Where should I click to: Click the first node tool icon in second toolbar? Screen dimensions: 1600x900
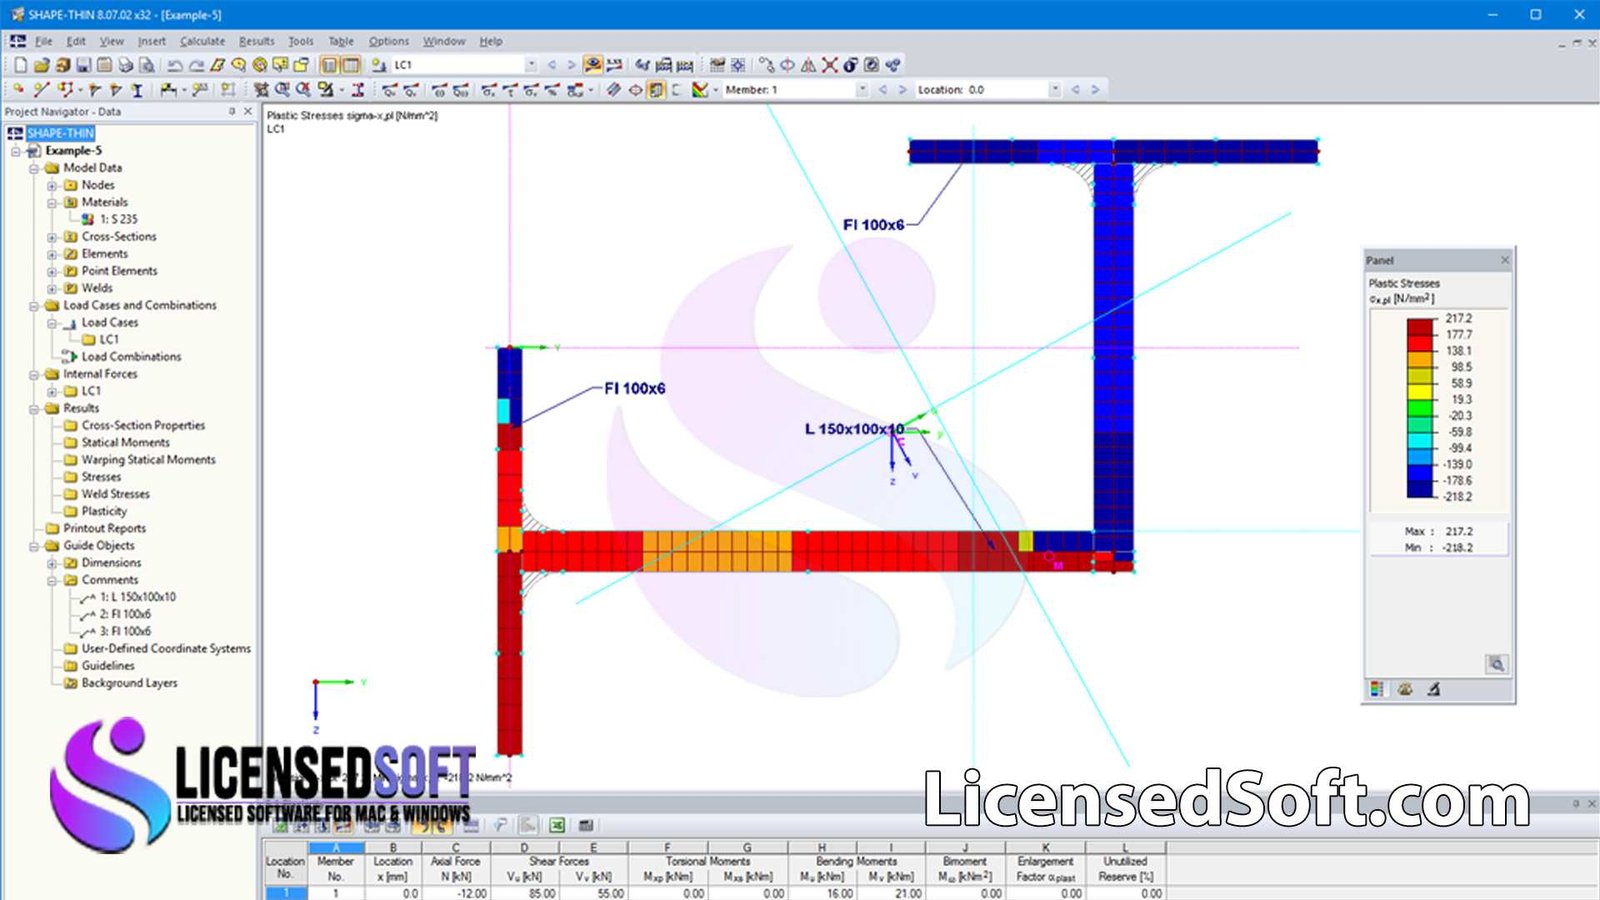[x=18, y=90]
